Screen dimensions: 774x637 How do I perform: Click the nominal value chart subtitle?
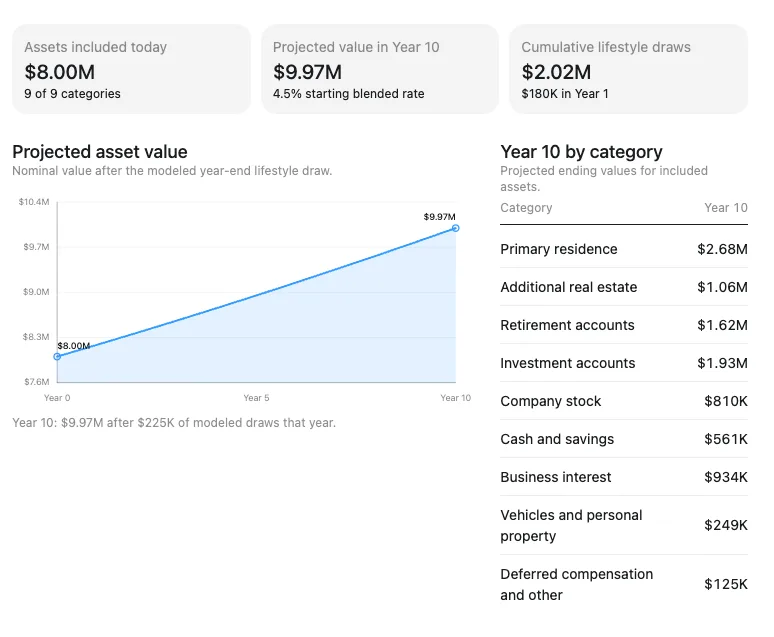click(172, 171)
